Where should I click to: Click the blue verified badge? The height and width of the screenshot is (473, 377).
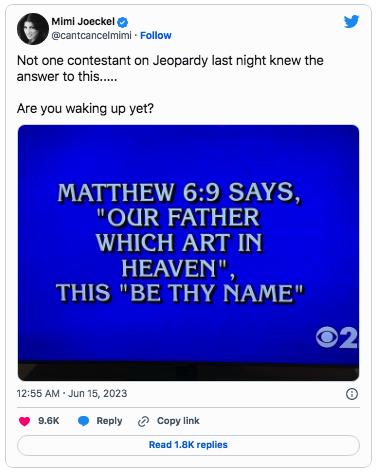coord(123,22)
